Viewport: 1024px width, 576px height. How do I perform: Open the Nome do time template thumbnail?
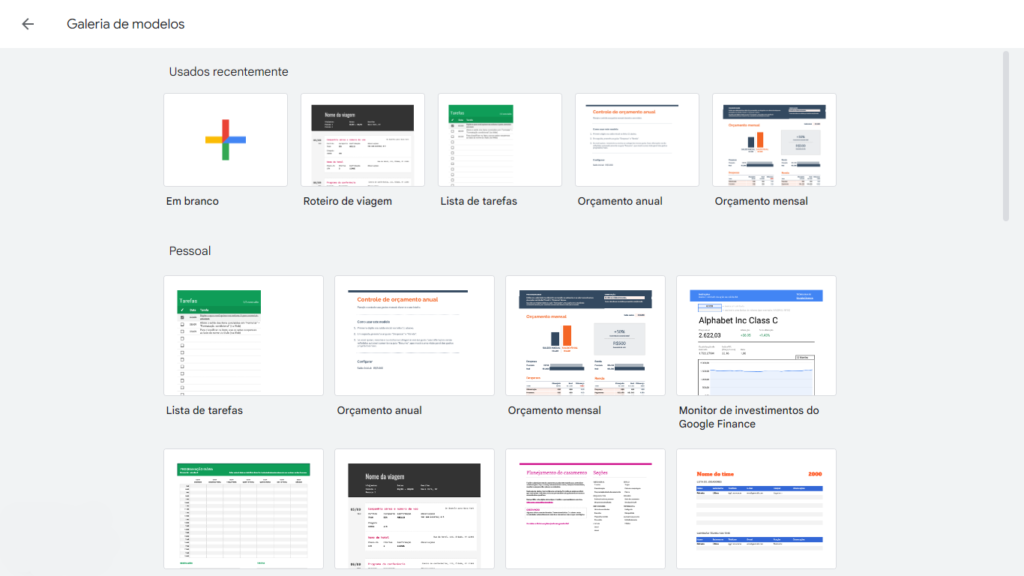[756, 509]
